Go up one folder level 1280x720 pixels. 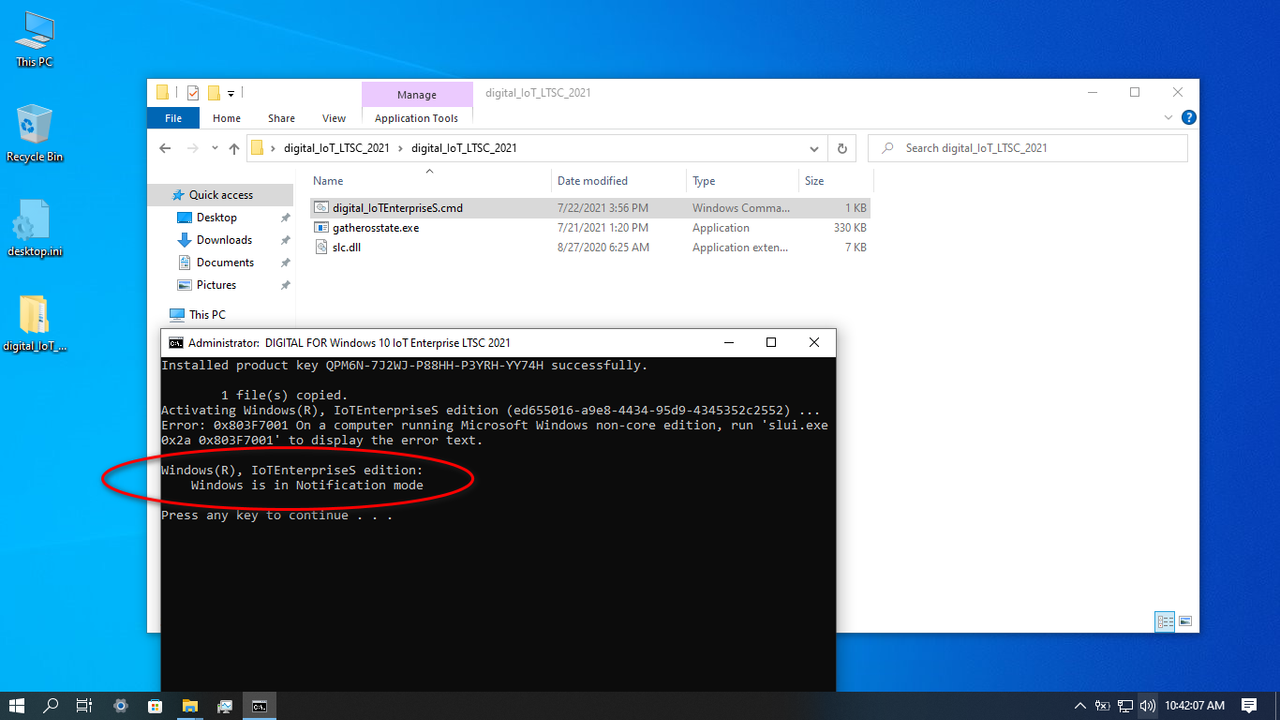pos(234,148)
